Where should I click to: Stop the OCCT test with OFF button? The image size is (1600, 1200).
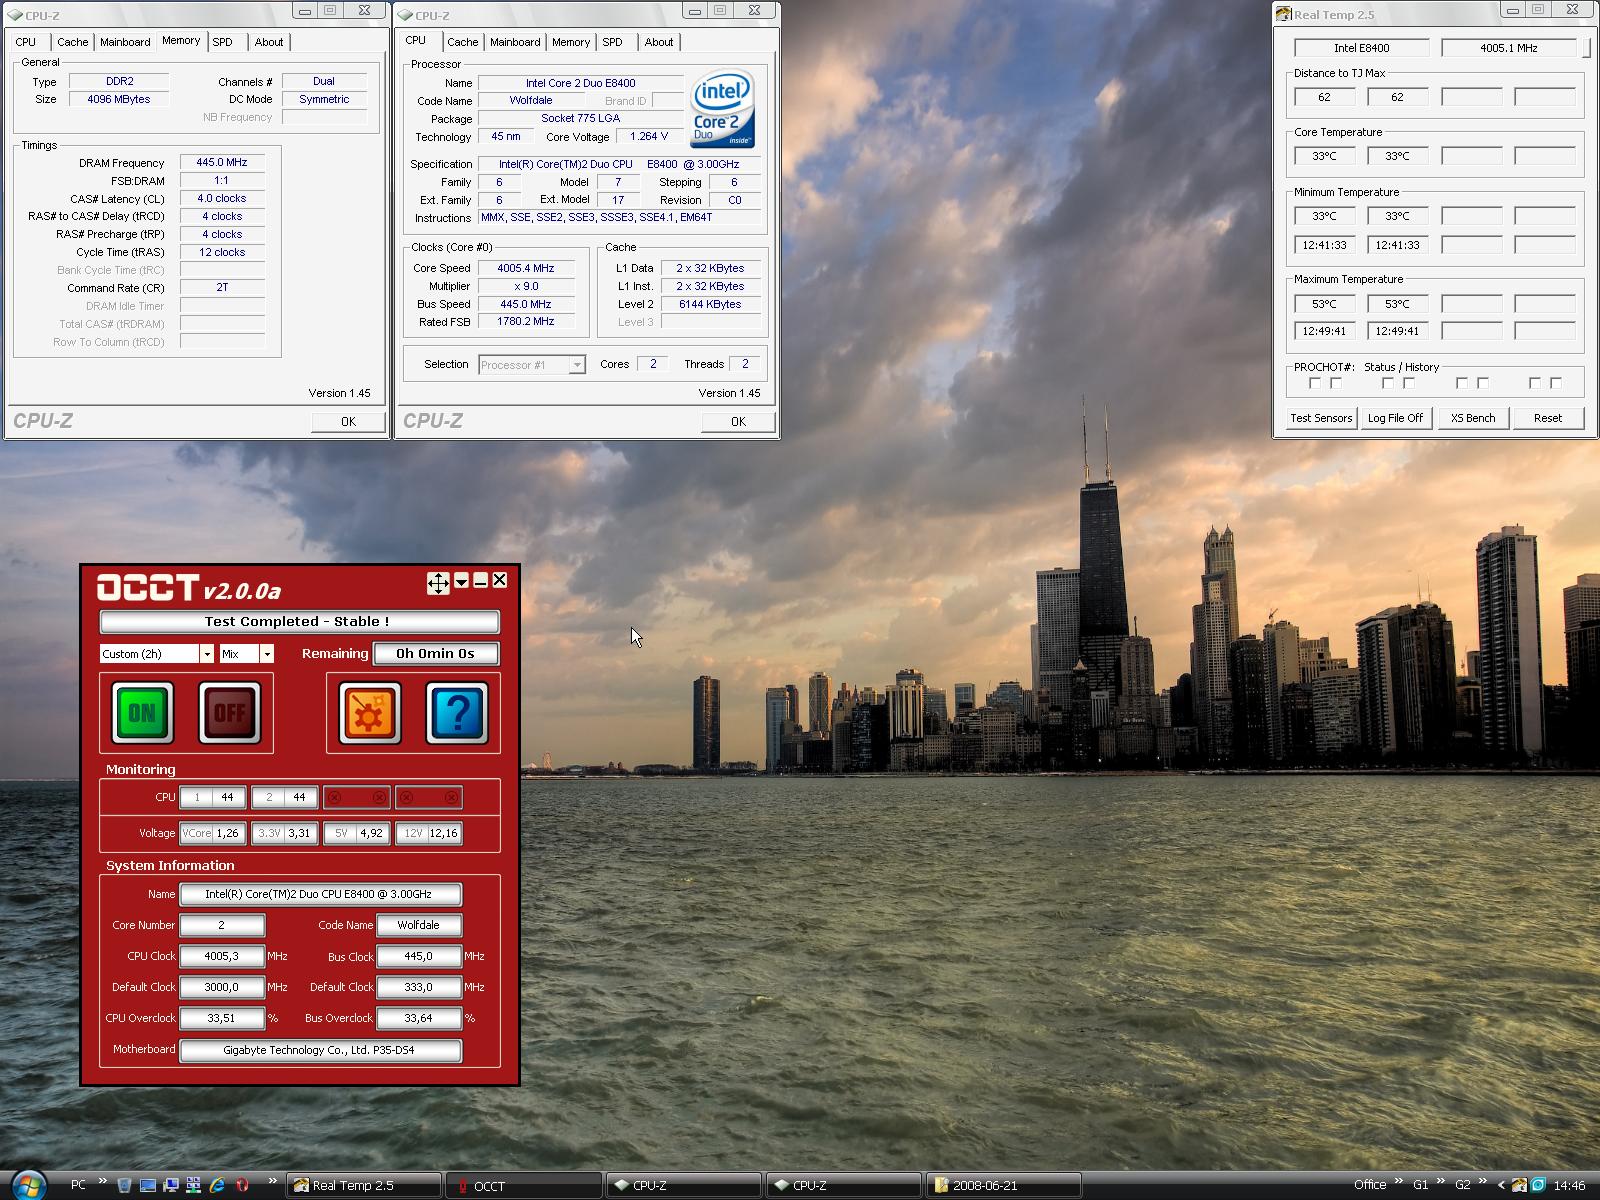coord(230,713)
